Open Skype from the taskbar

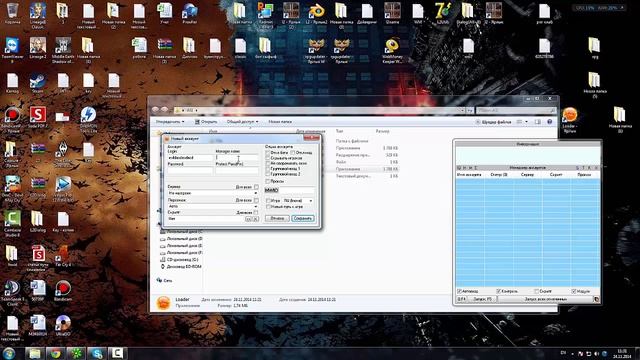tap(96, 353)
